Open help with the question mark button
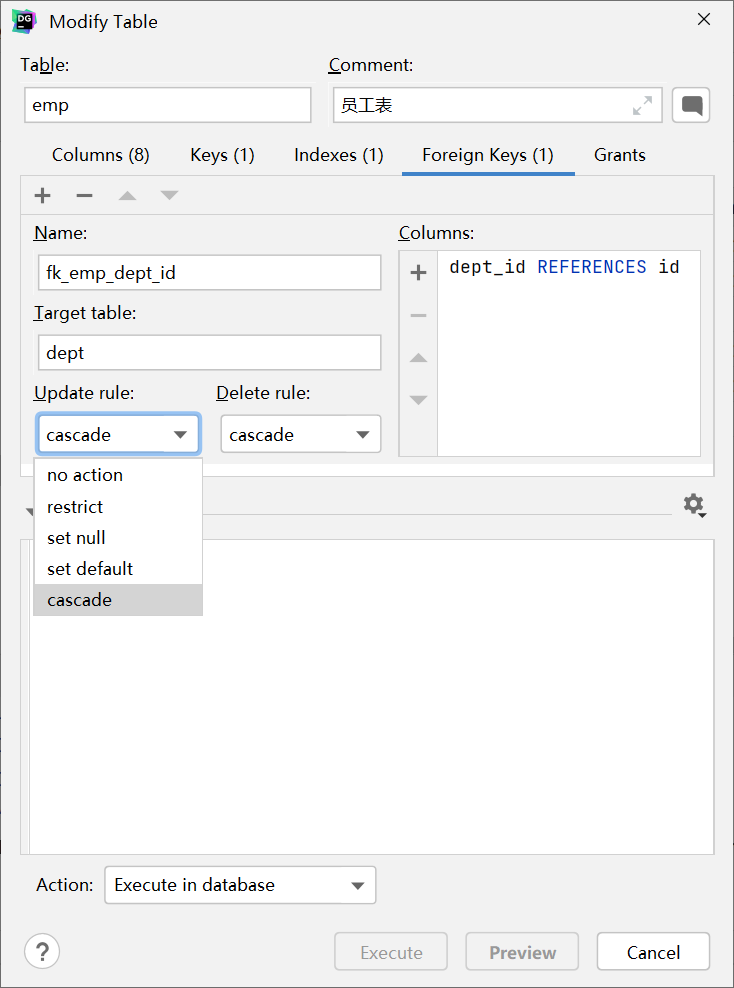 click(x=42, y=951)
